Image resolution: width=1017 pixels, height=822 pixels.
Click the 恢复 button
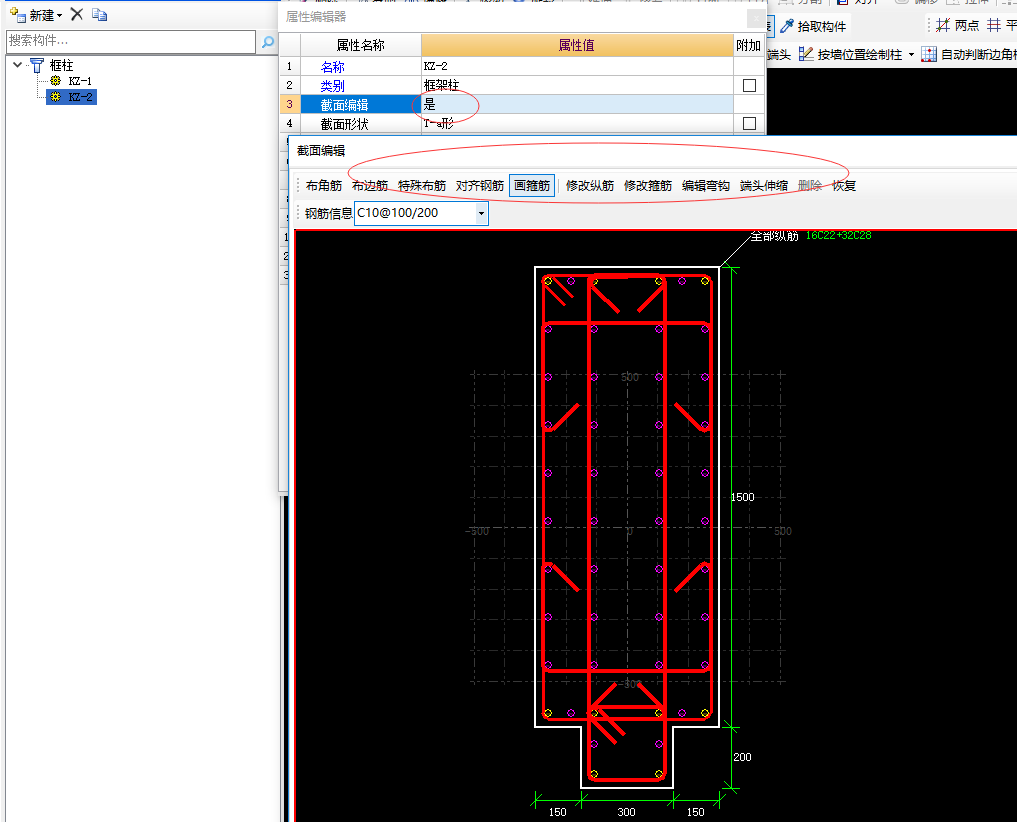coord(844,185)
